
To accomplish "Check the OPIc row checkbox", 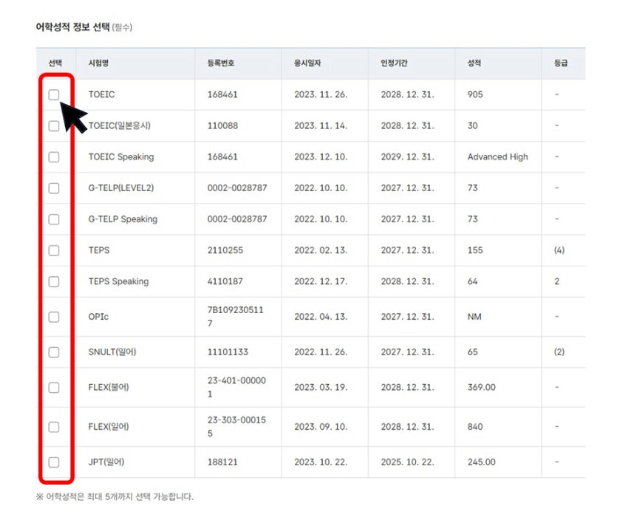I will (x=54, y=317).
